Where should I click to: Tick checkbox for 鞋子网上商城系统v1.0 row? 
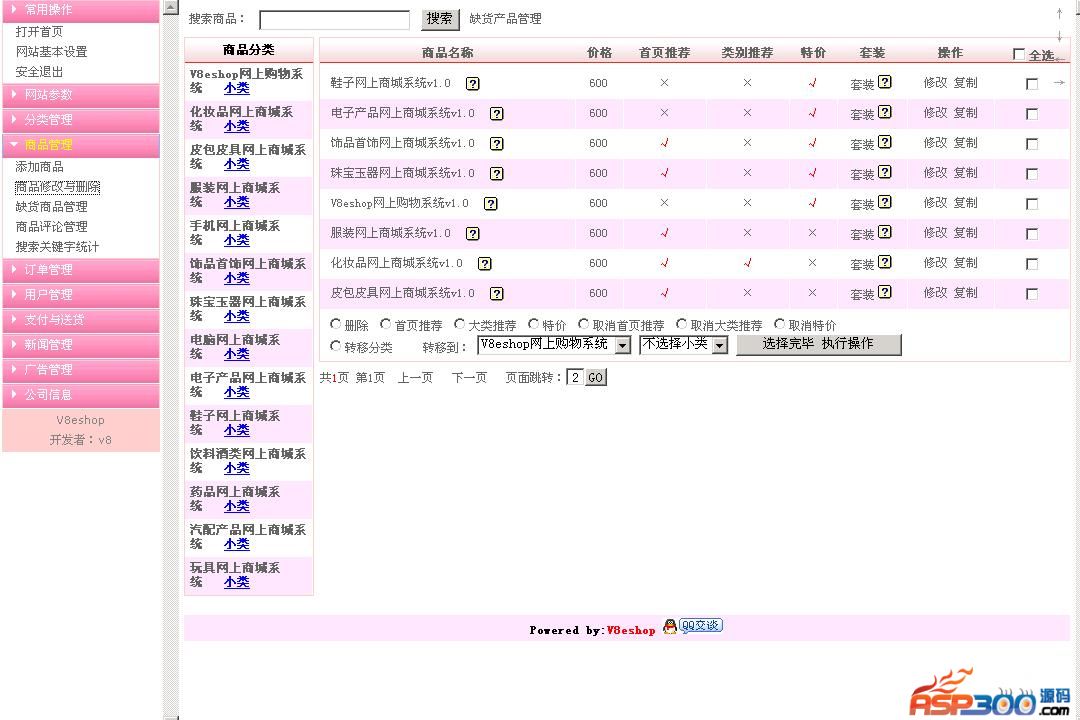coord(1032,84)
